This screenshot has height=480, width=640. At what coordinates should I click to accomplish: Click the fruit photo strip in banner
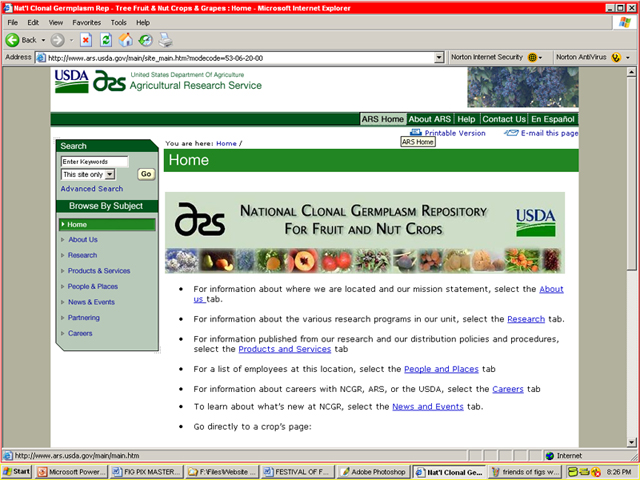(x=364, y=260)
